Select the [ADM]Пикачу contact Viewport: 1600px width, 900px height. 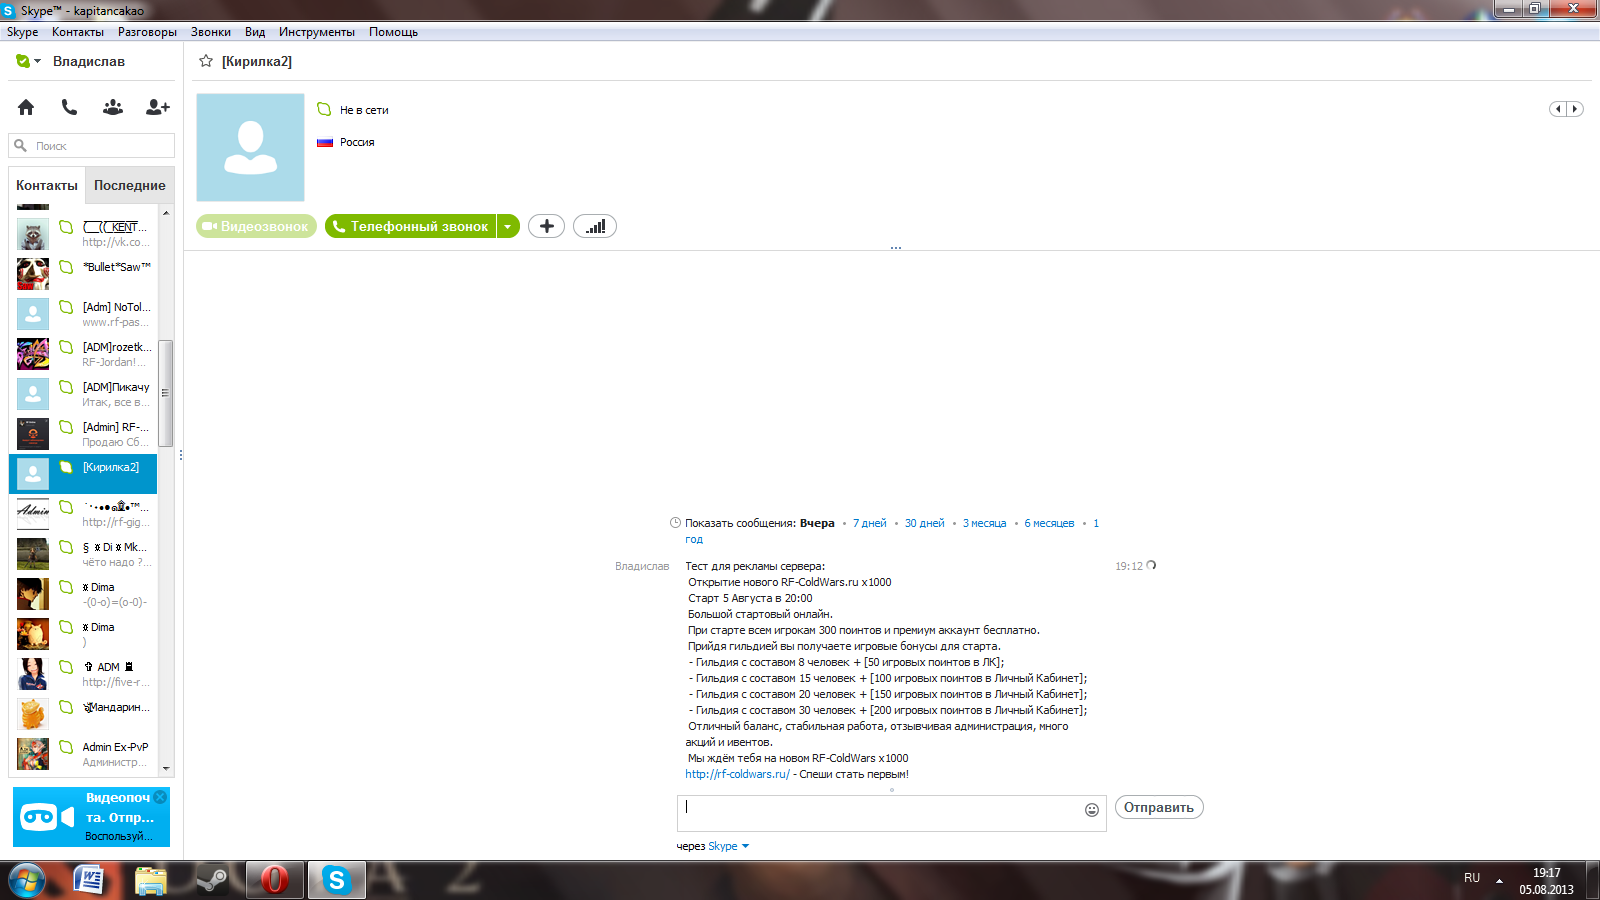(83, 394)
